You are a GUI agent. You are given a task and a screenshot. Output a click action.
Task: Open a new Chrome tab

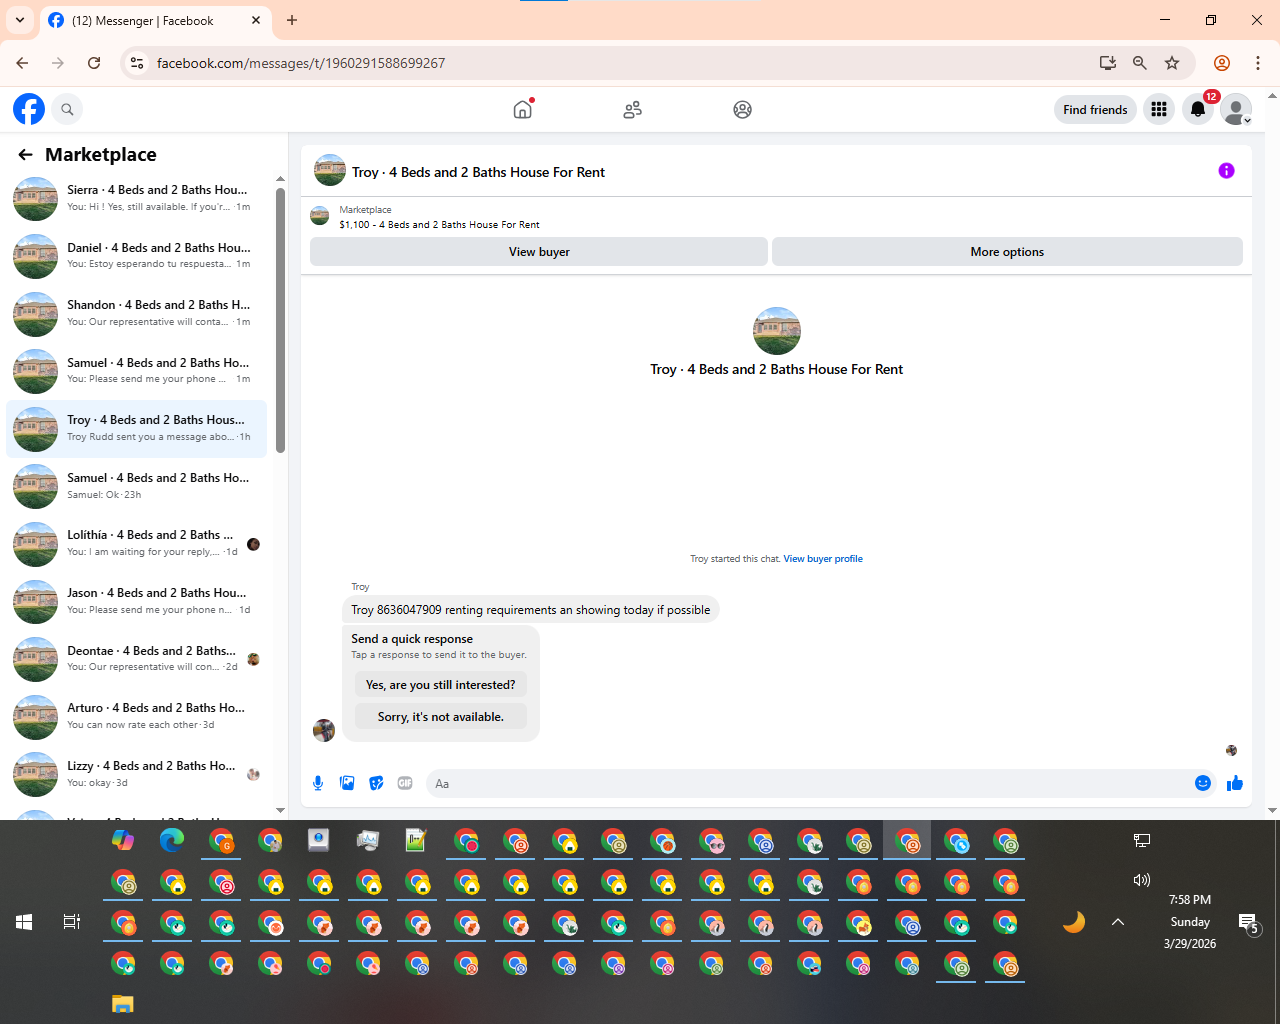292,20
